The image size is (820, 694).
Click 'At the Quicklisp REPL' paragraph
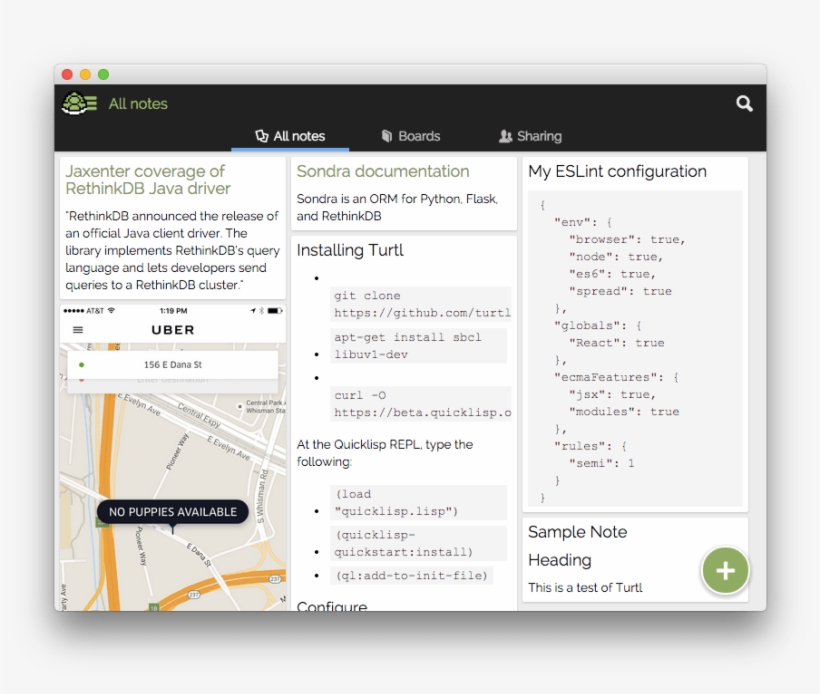point(385,453)
